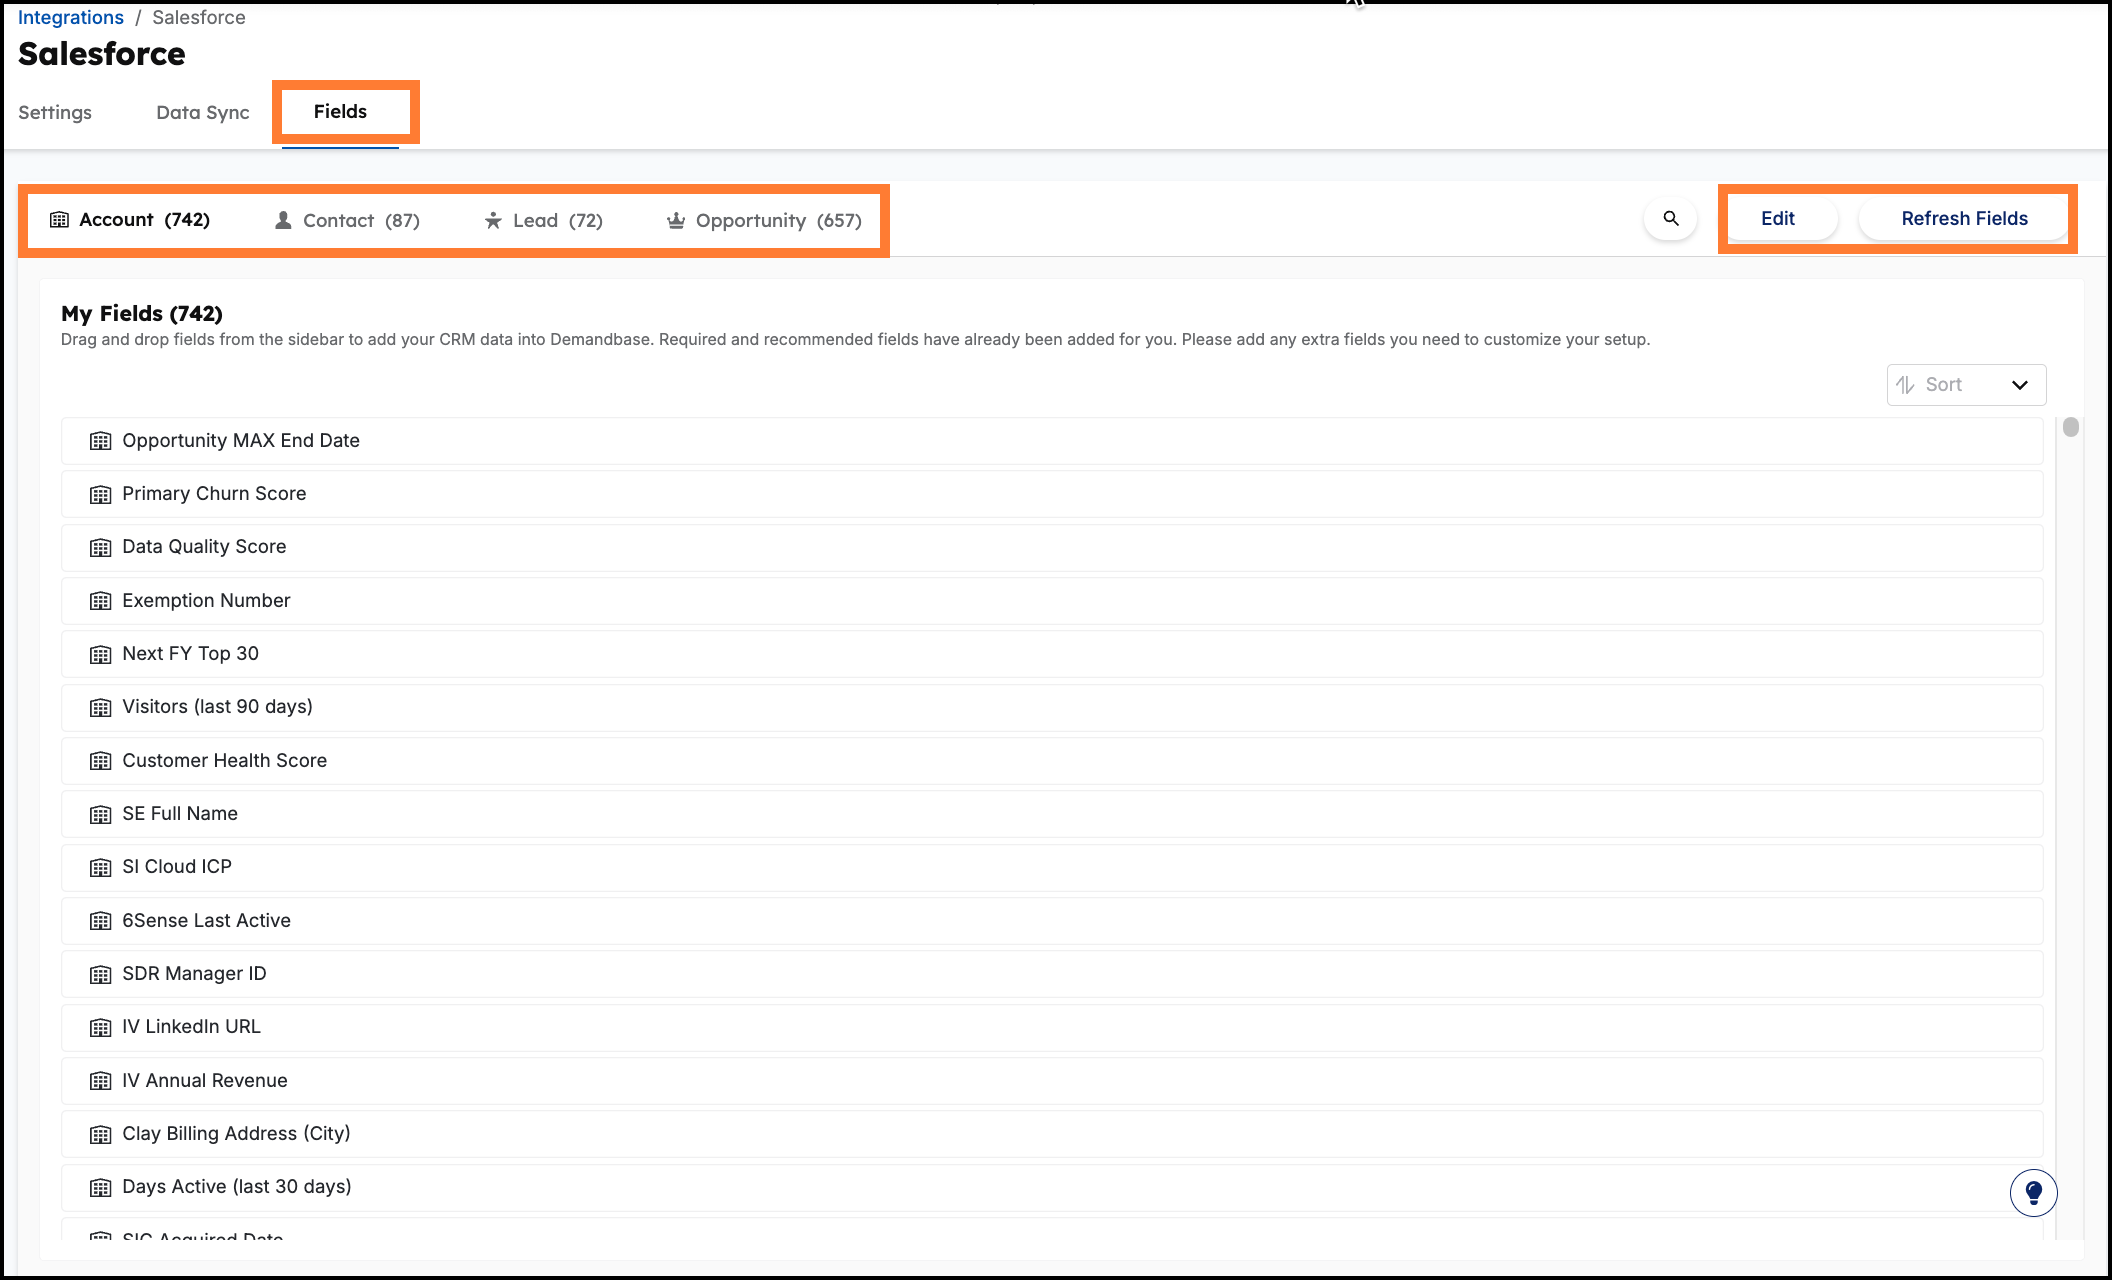Select the SI Cloud ICP field
2112x1280 pixels.
pos(1052,867)
